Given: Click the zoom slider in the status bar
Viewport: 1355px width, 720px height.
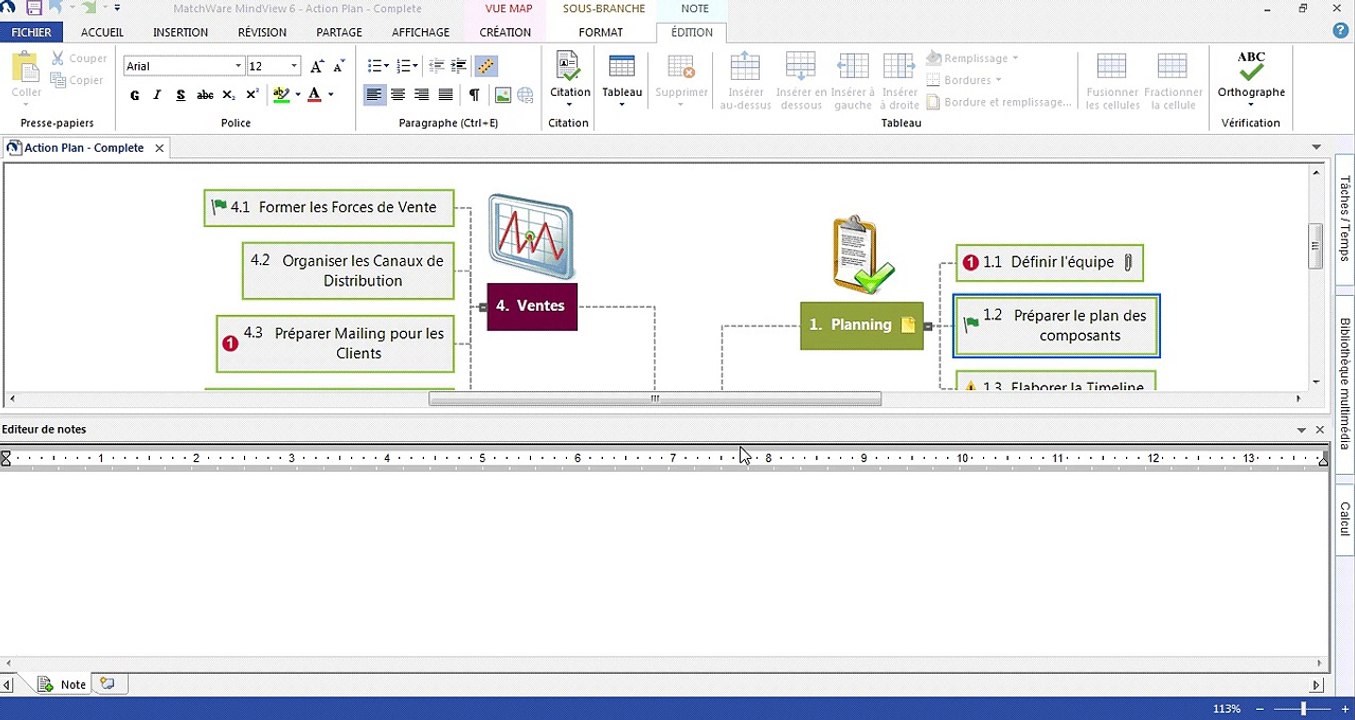Looking at the screenshot, I should (1302, 709).
